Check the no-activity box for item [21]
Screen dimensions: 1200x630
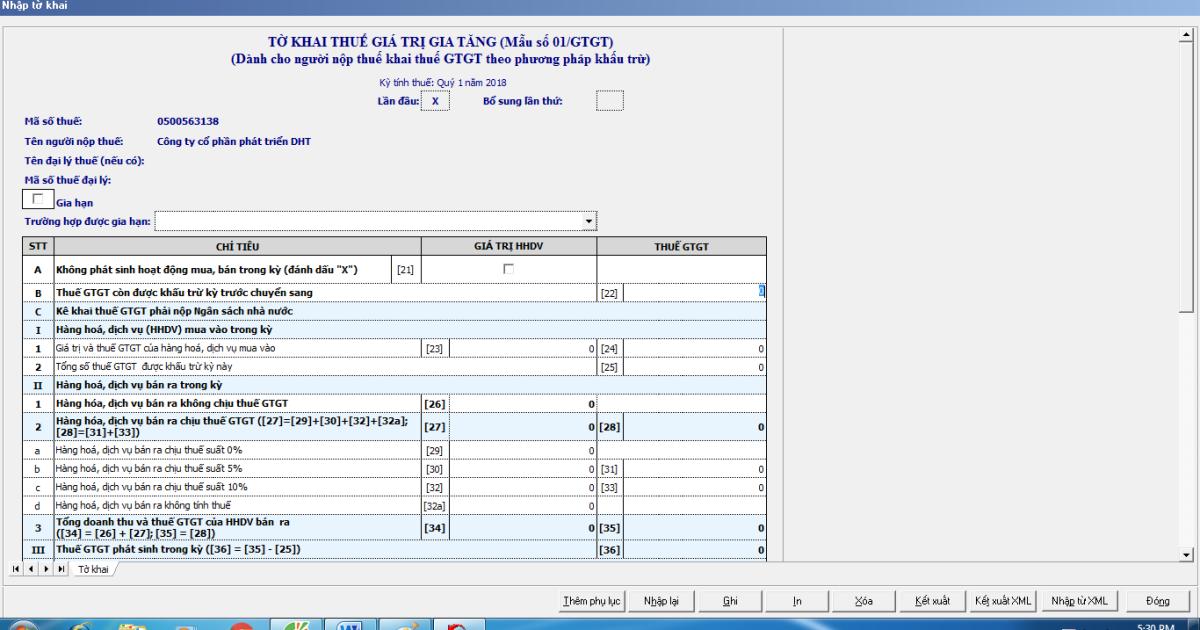pyautogui.click(x=510, y=270)
